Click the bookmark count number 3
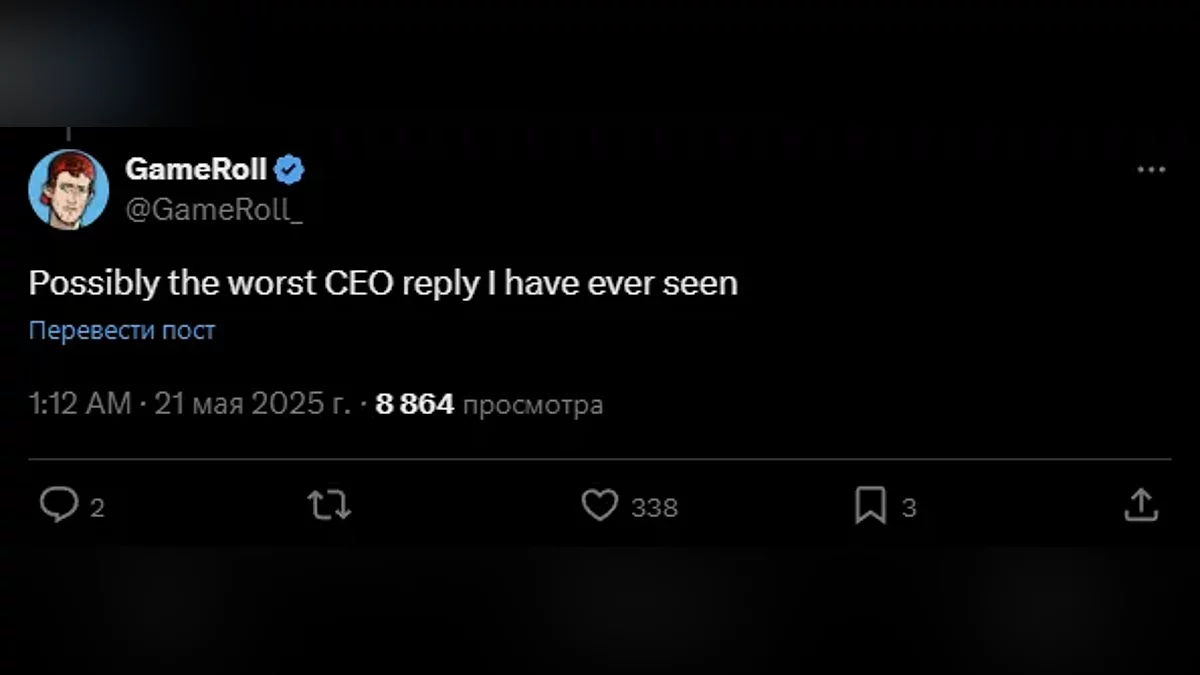Image resolution: width=1200 pixels, height=675 pixels. pos(908,508)
